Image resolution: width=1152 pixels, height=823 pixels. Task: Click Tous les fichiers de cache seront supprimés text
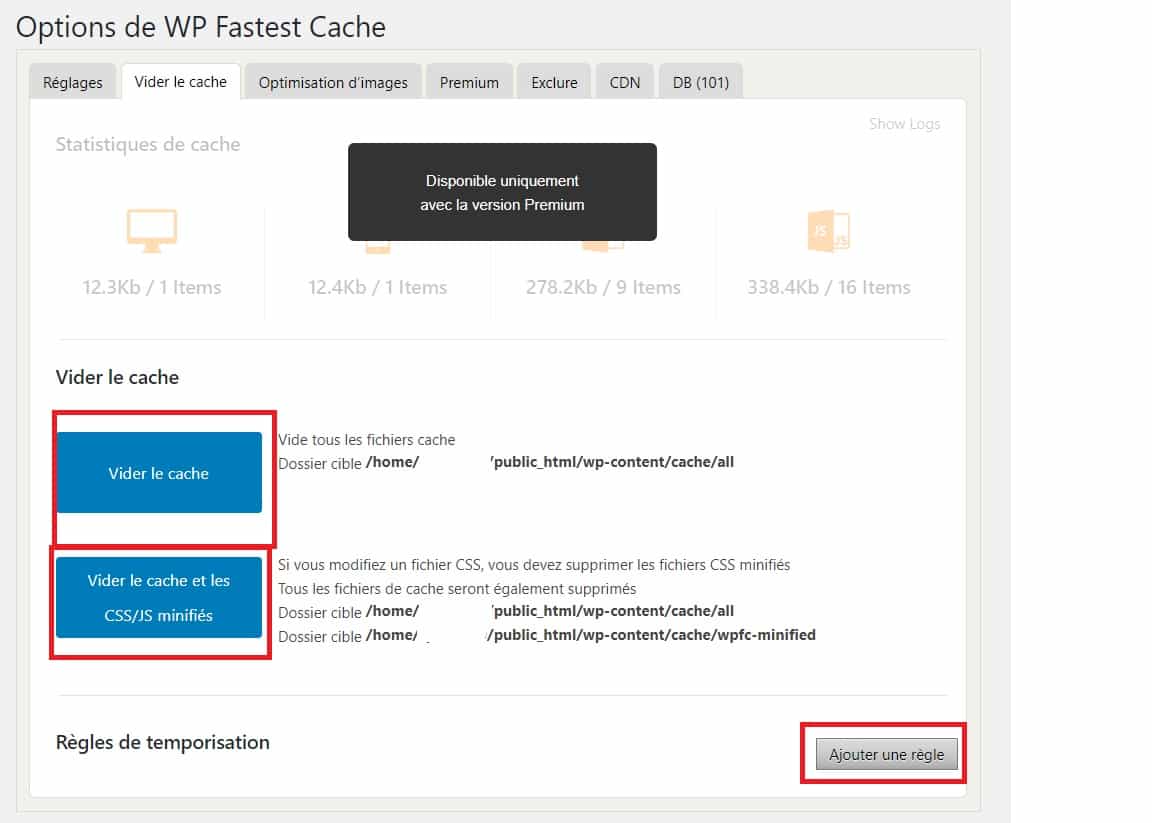coord(457,589)
